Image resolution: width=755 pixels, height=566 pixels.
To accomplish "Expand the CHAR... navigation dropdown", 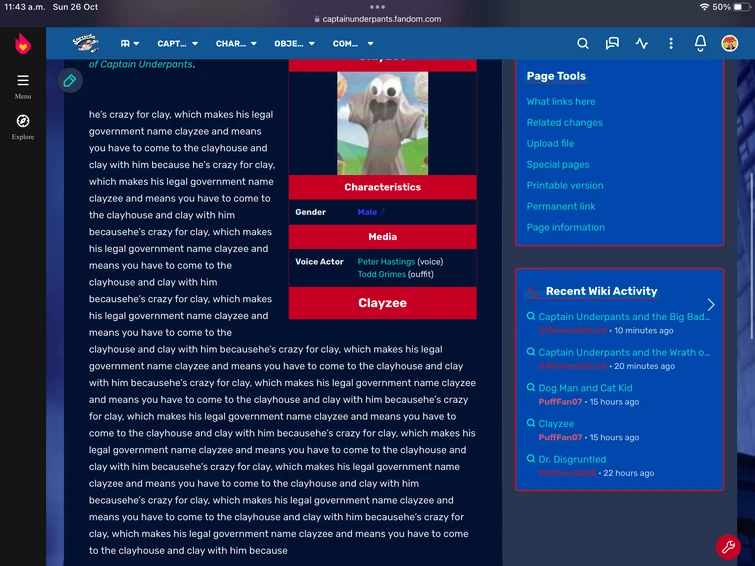I will 236,43.
